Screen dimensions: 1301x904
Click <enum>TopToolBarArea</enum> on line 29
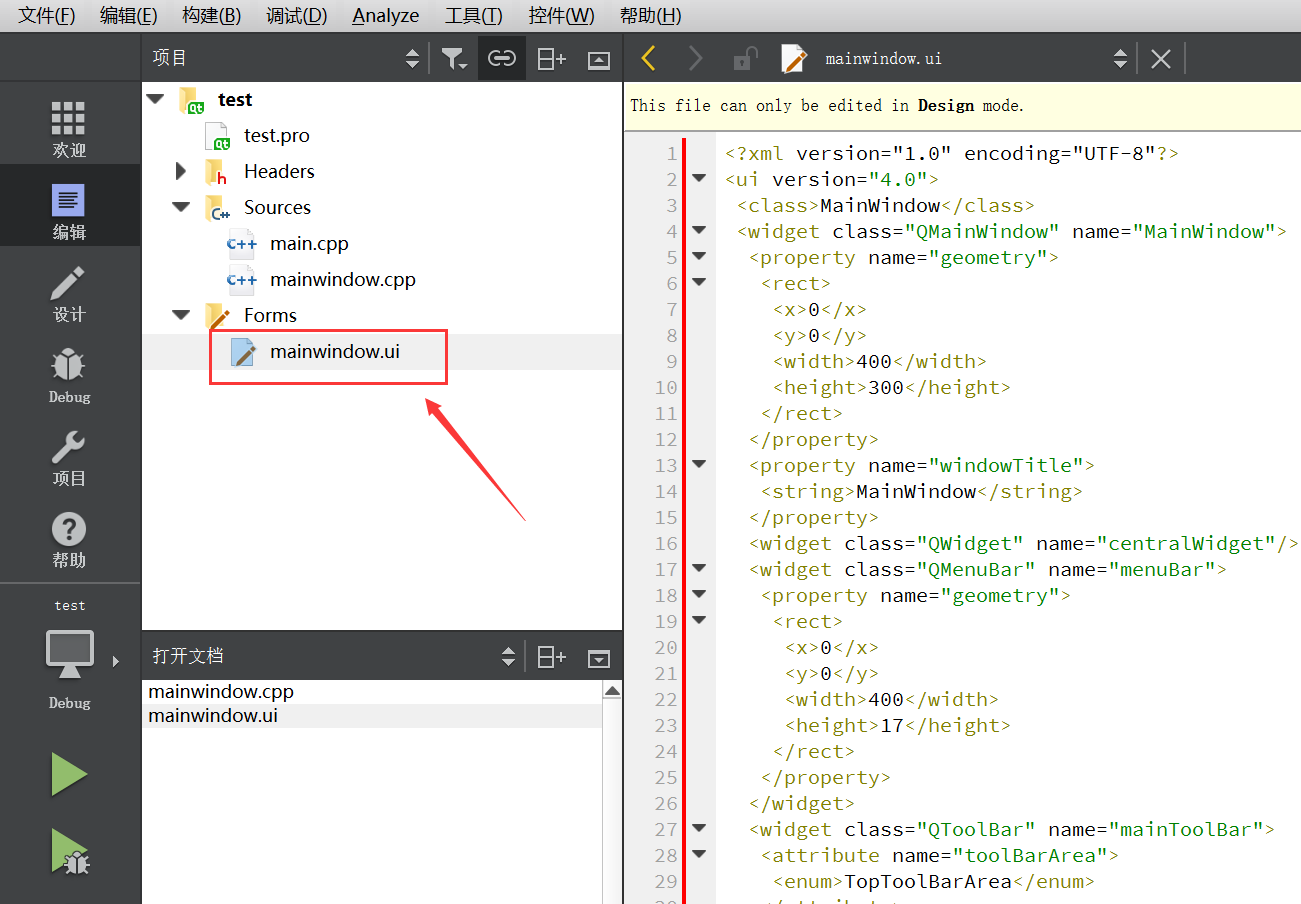click(x=933, y=881)
